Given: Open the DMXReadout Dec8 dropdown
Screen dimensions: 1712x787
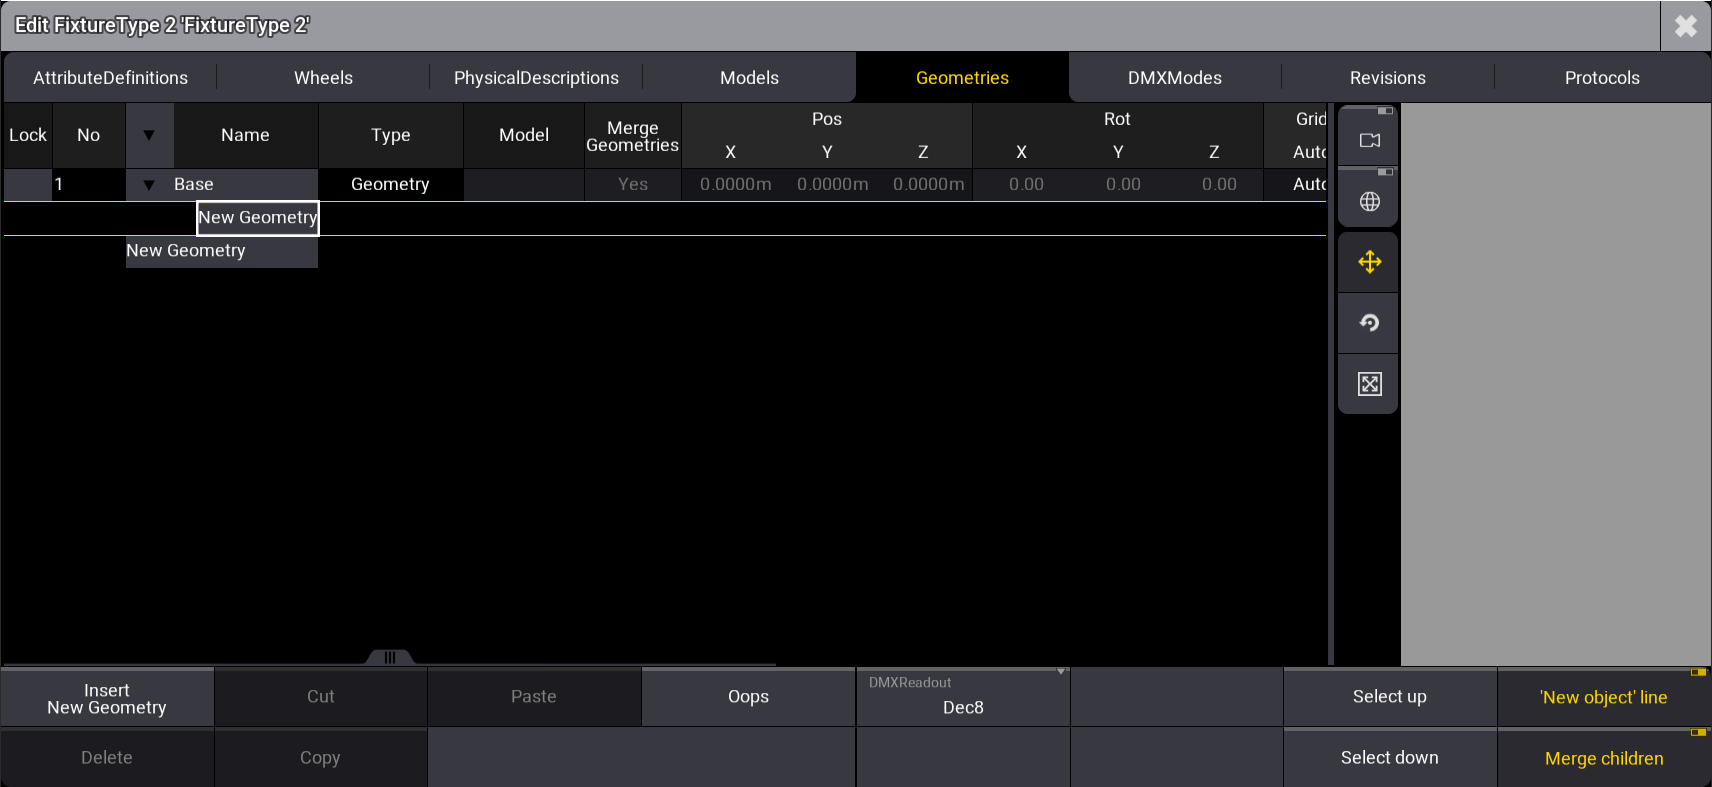Looking at the screenshot, I should pyautogui.click(x=962, y=697).
